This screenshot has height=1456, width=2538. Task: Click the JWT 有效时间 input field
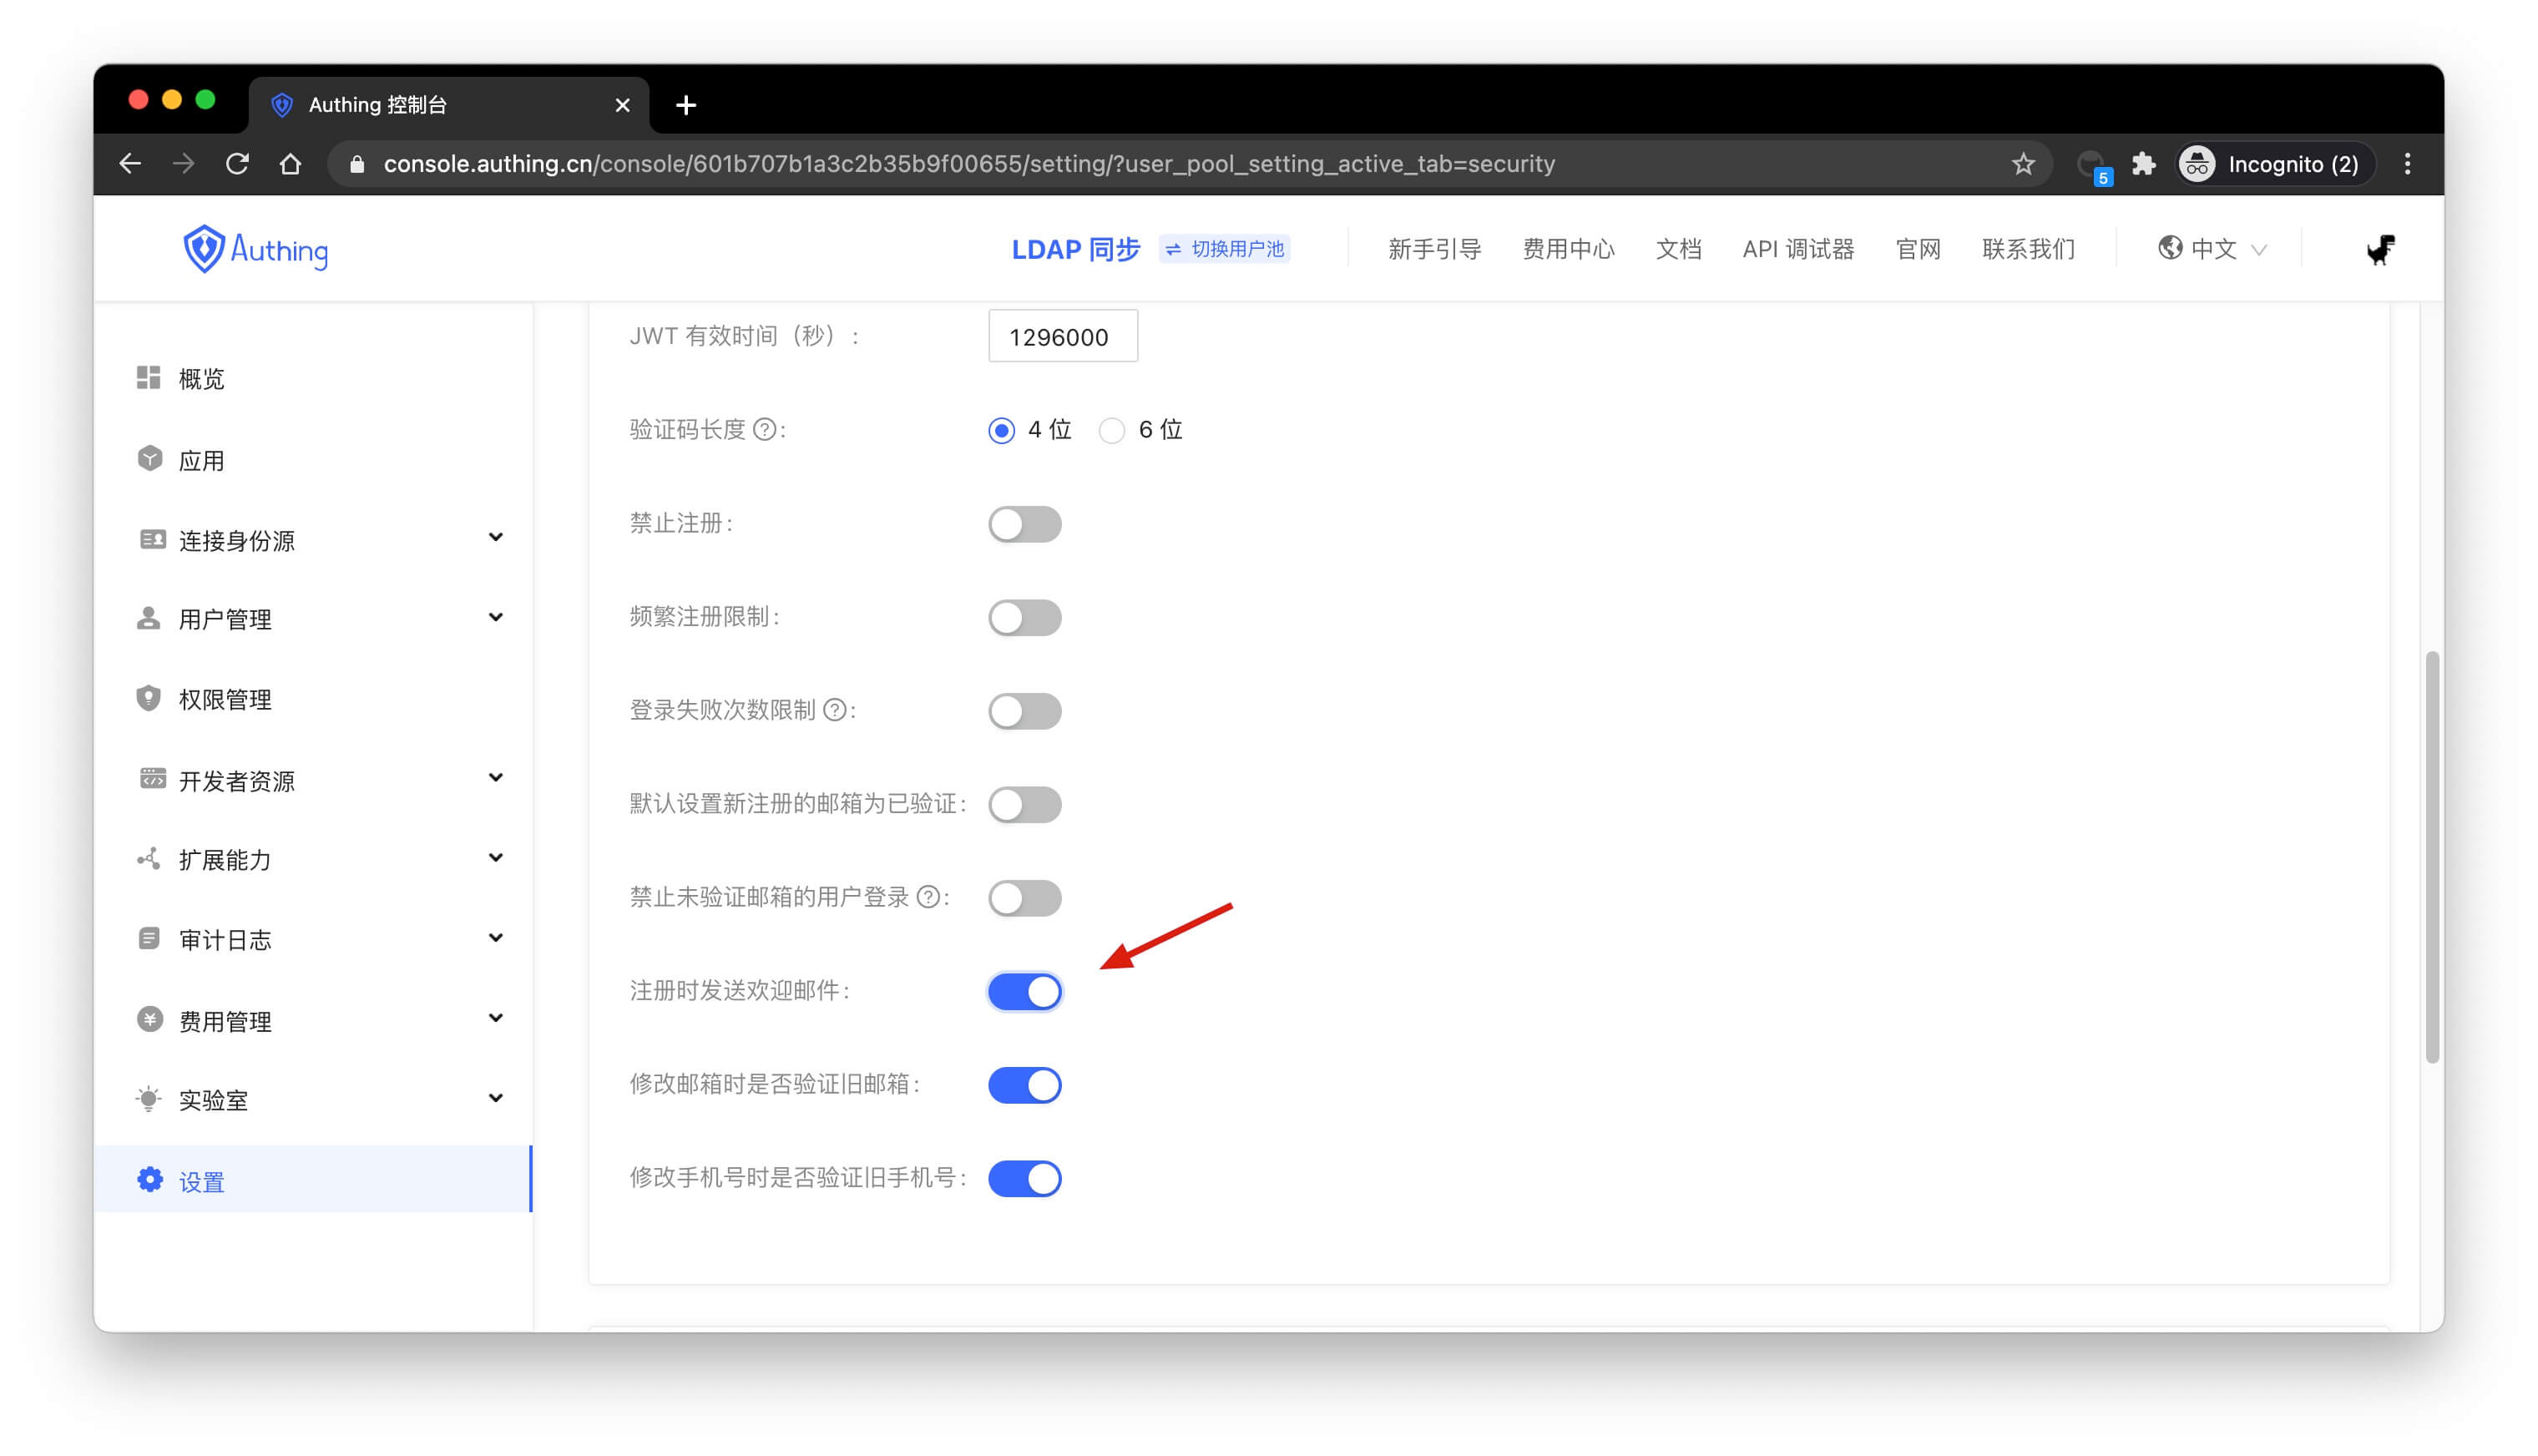click(x=1062, y=337)
